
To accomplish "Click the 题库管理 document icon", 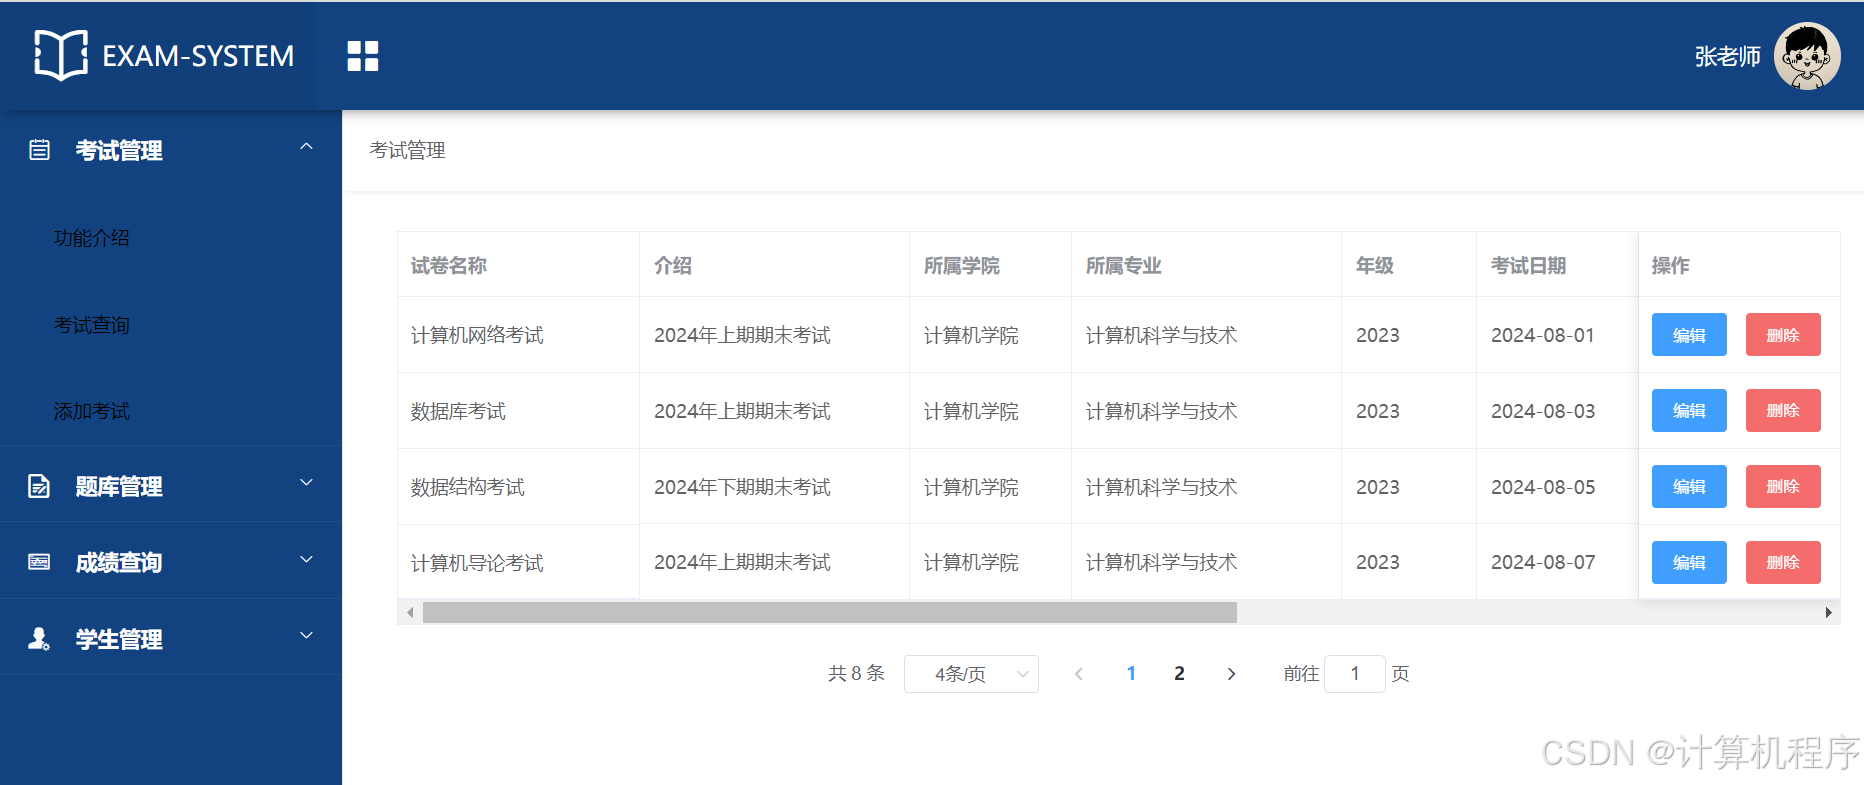I will 39,486.
